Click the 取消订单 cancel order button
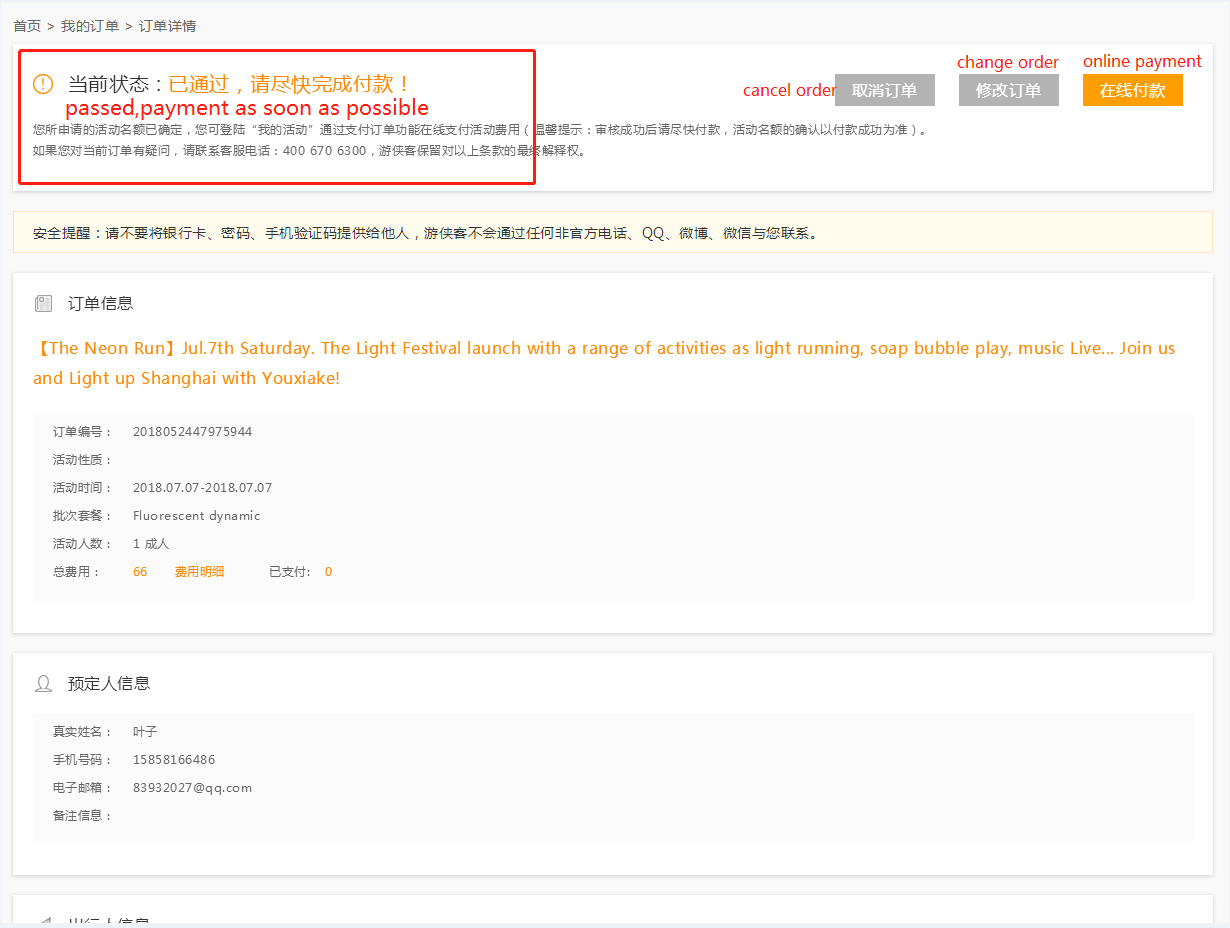1230x928 pixels. pos(884,90)
